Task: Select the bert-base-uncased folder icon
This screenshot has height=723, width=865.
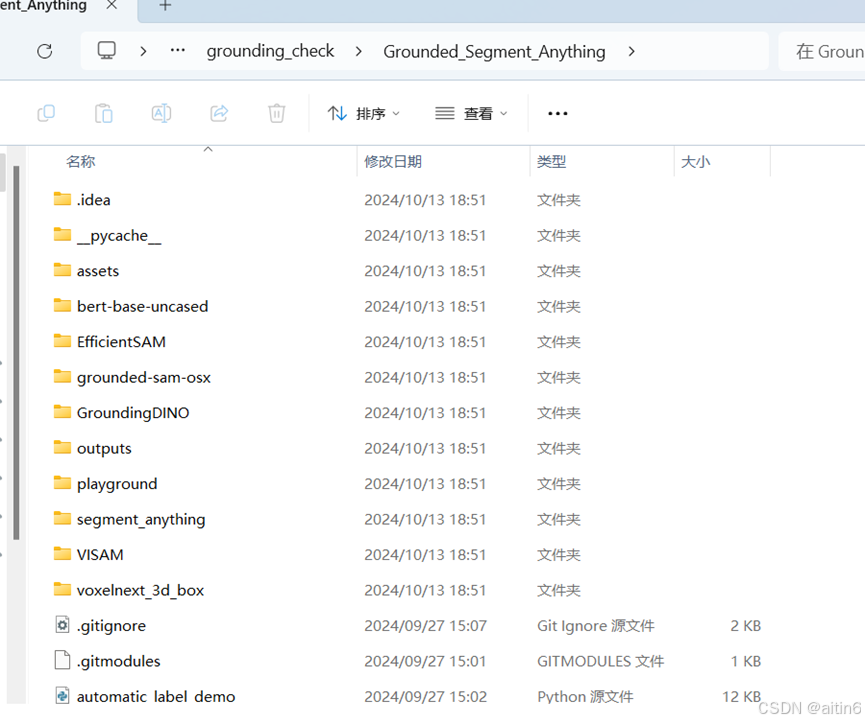Action: 62,305
